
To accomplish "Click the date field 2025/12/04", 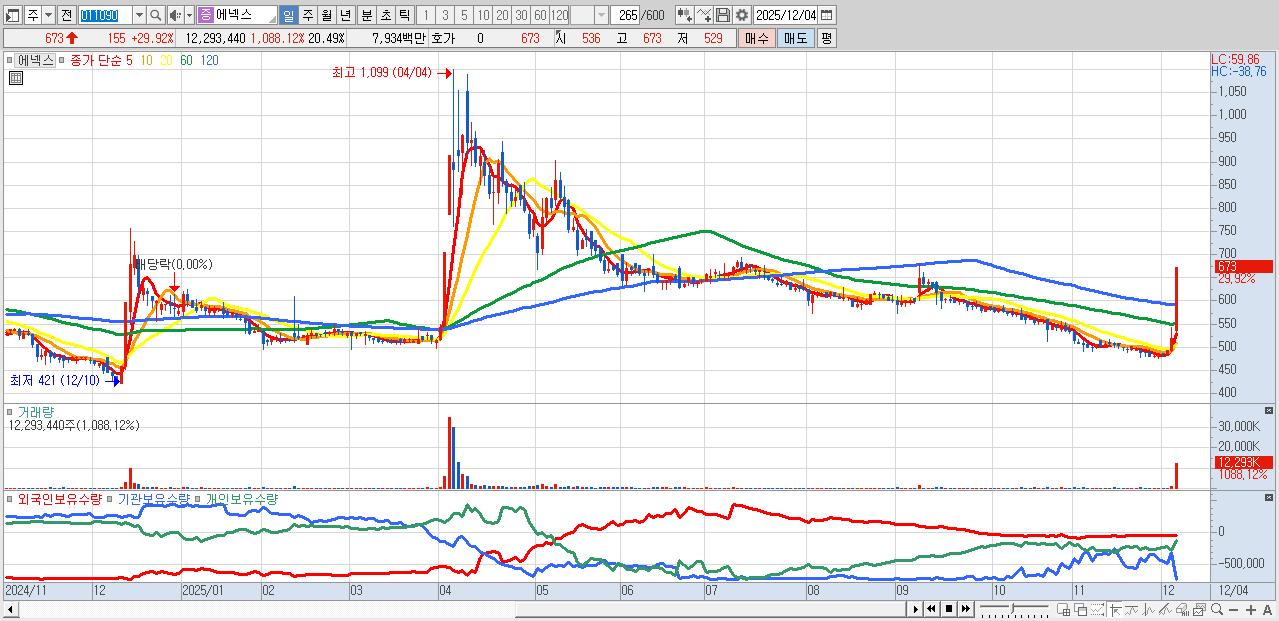I will [x=786, y=15].
